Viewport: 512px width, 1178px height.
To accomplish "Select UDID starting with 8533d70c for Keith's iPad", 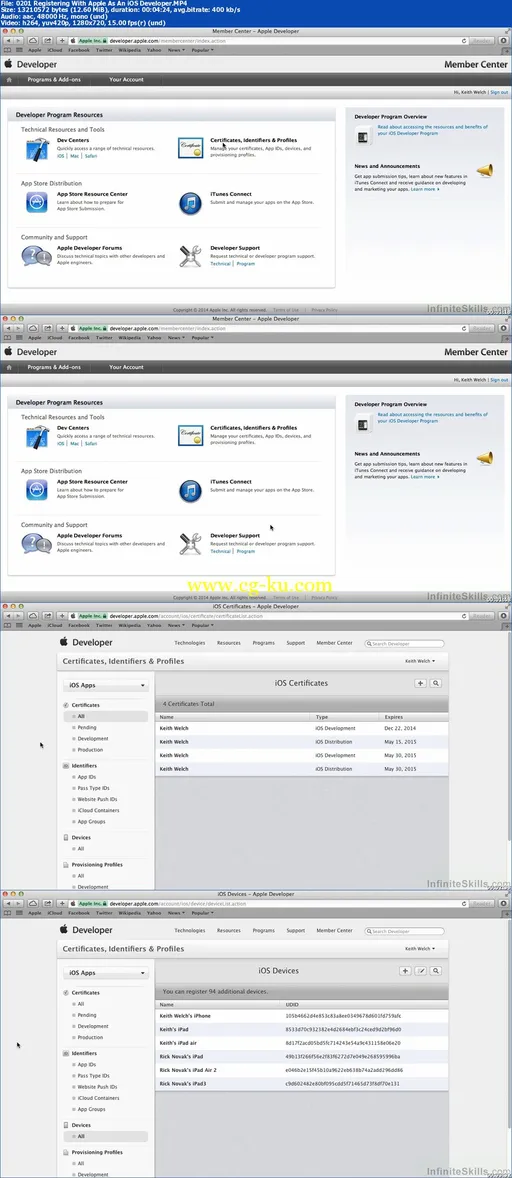I will (343, 1029).
